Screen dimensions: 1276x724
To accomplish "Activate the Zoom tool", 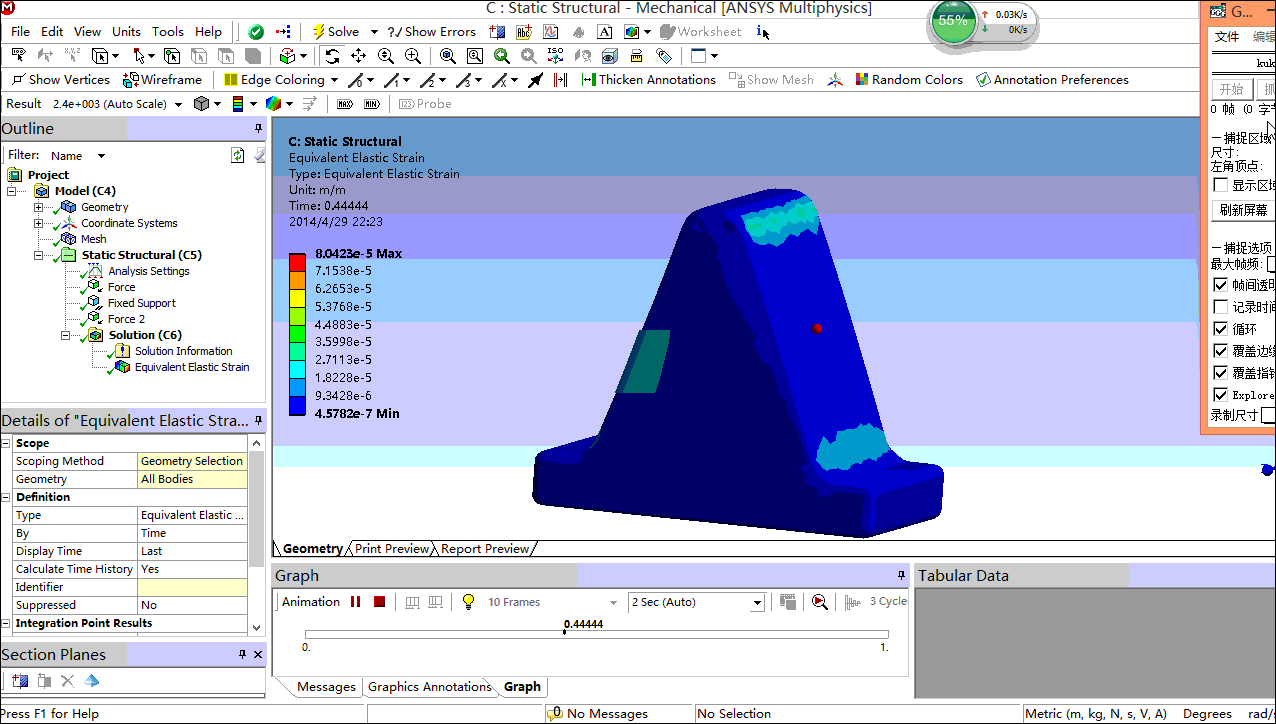I will click(x=386, y=56).
